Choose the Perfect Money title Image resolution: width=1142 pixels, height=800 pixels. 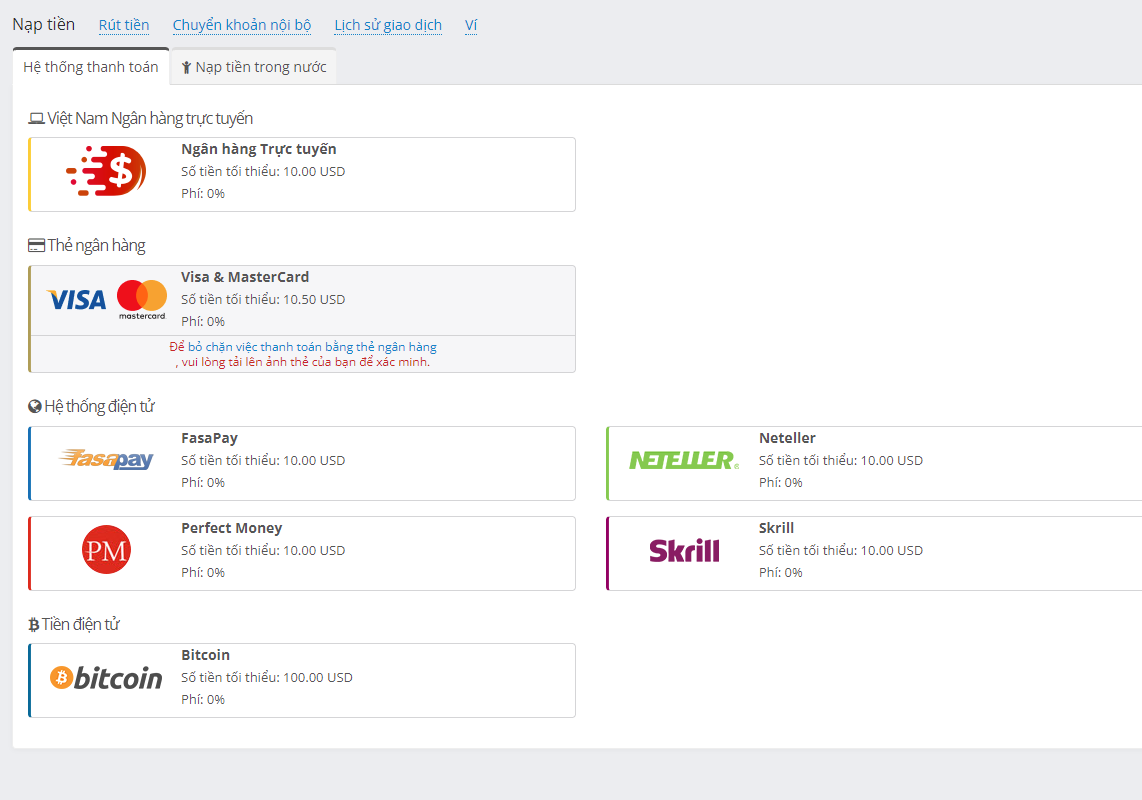[232, 528]
